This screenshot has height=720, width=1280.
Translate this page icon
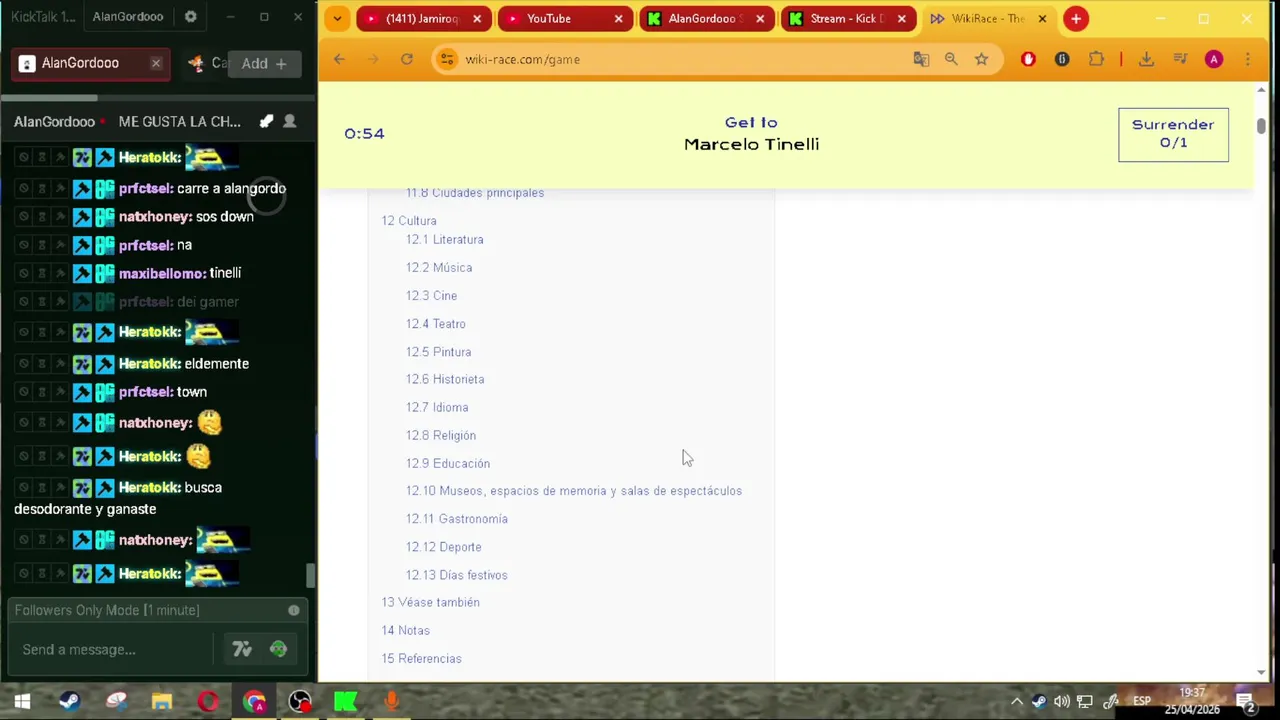point(921,59)
